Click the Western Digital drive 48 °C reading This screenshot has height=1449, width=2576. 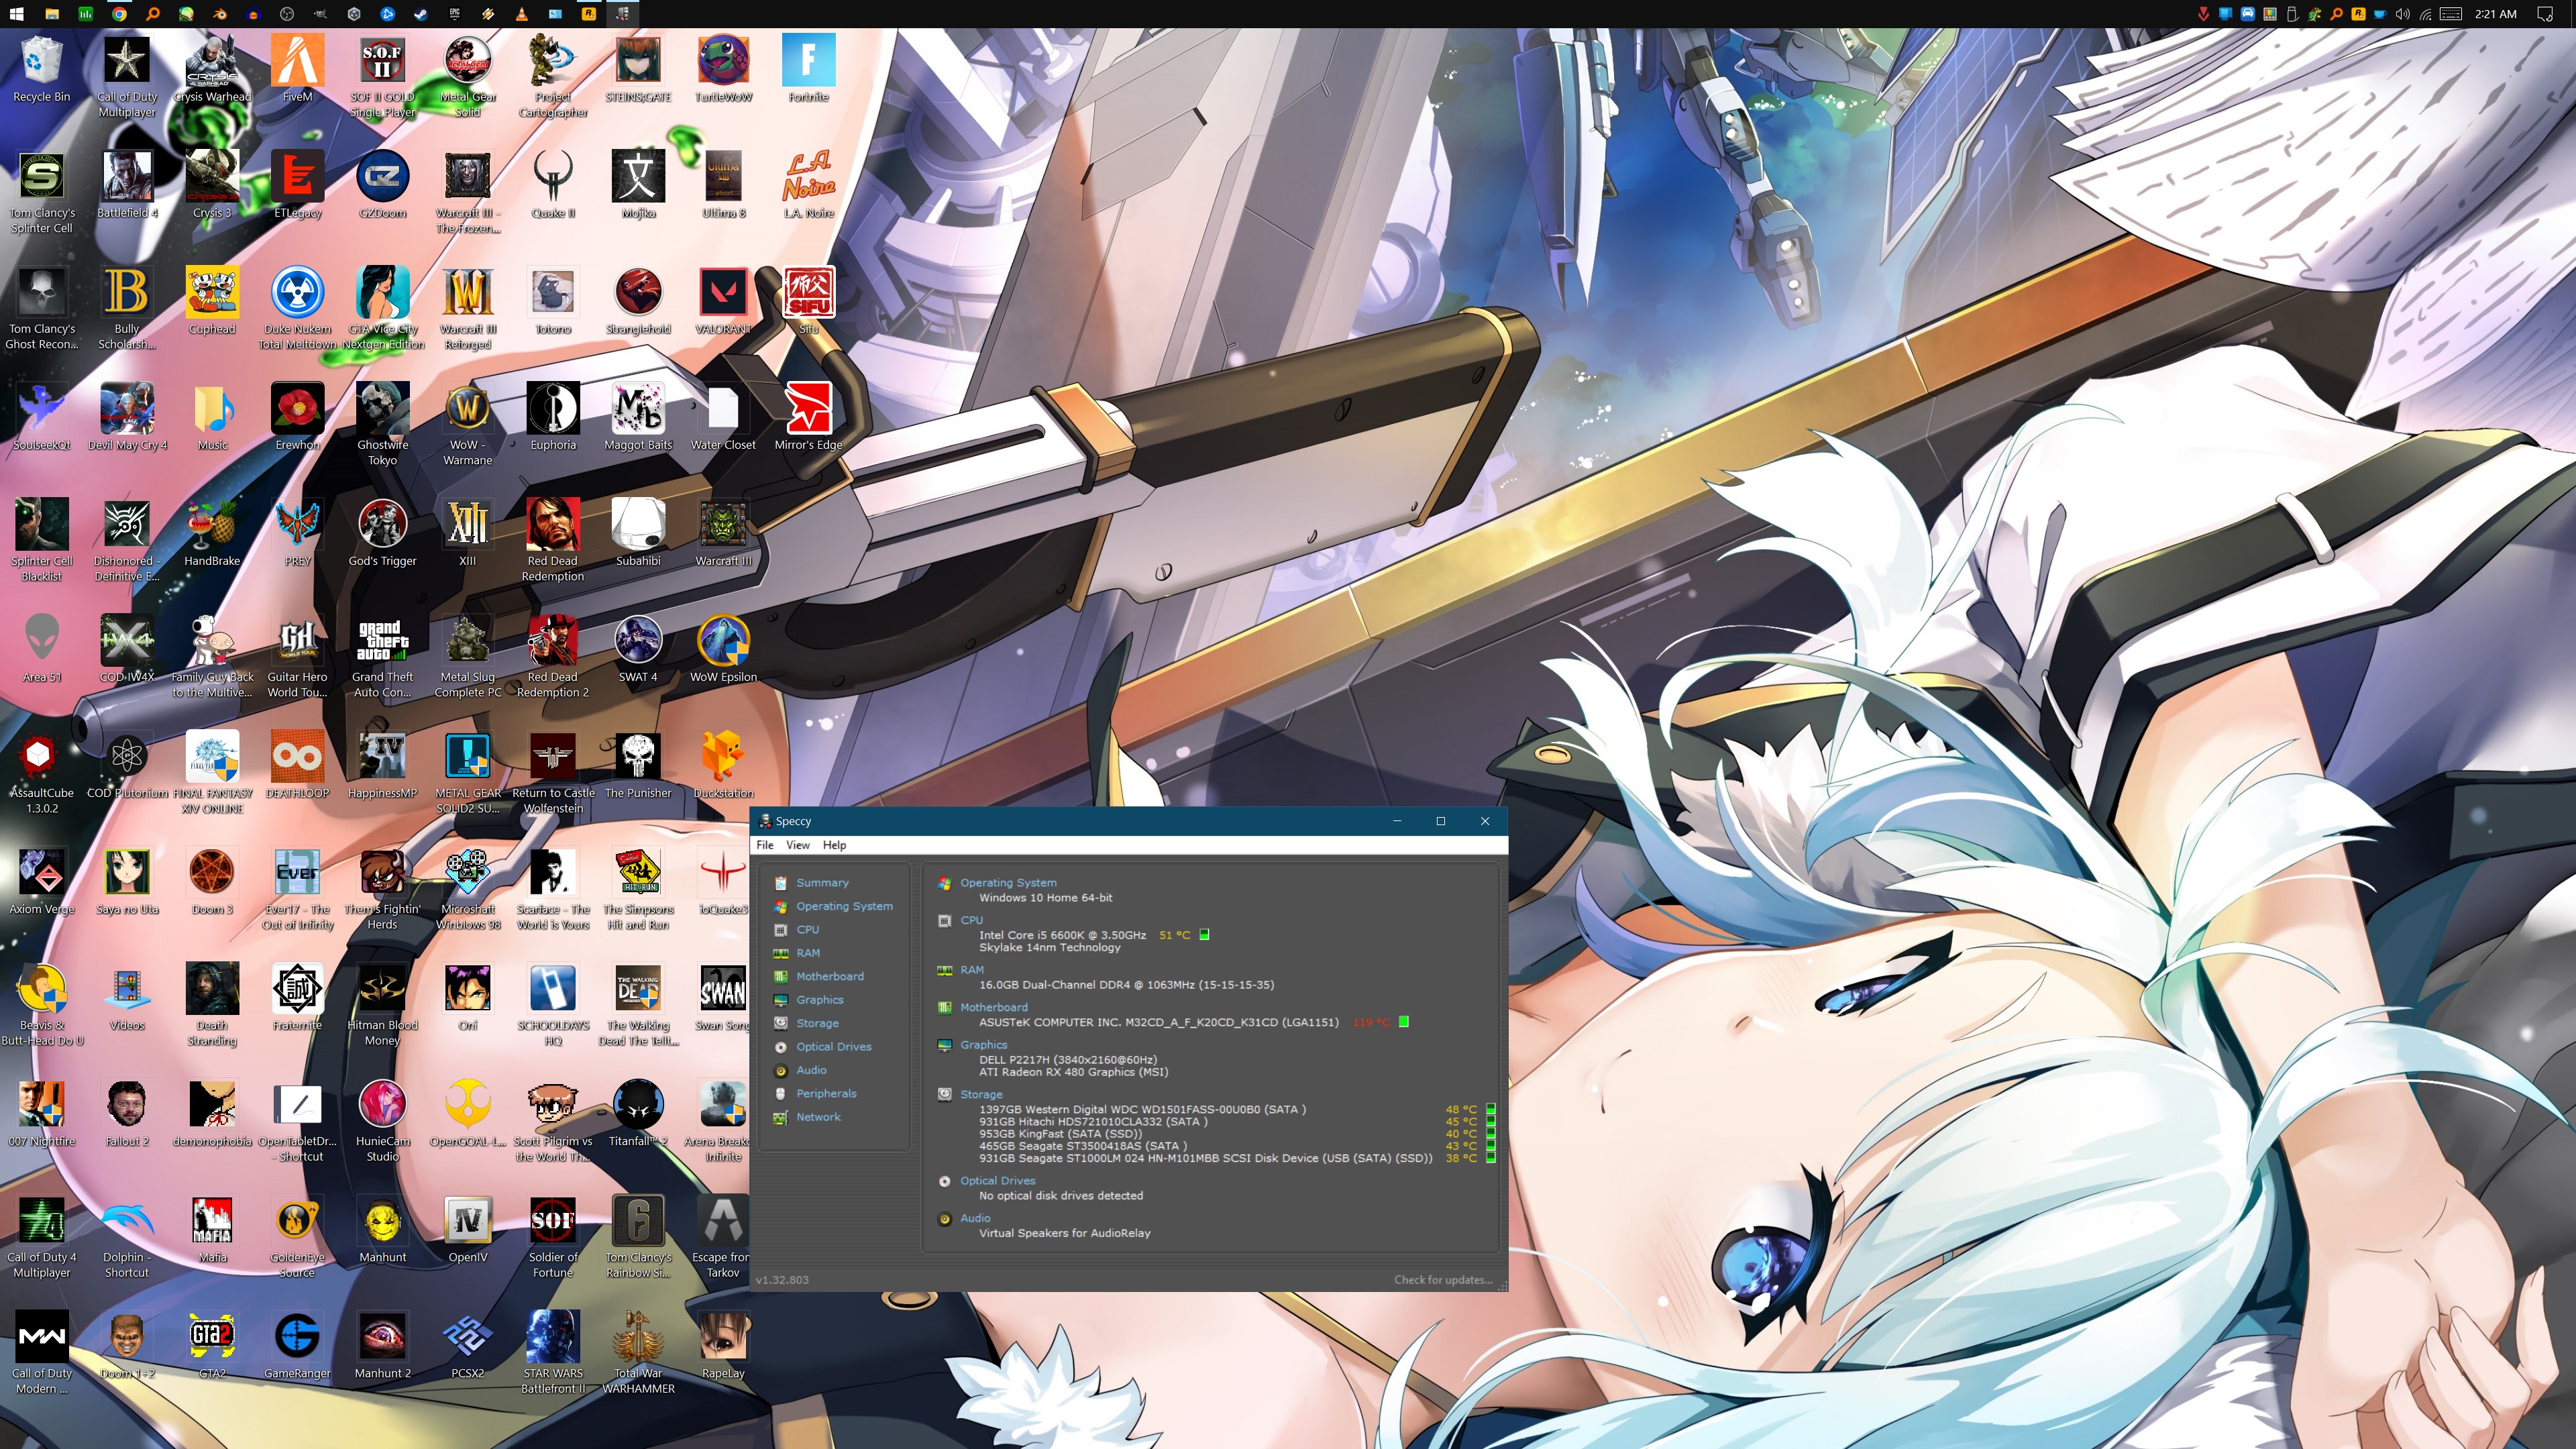point(1460,1109)
